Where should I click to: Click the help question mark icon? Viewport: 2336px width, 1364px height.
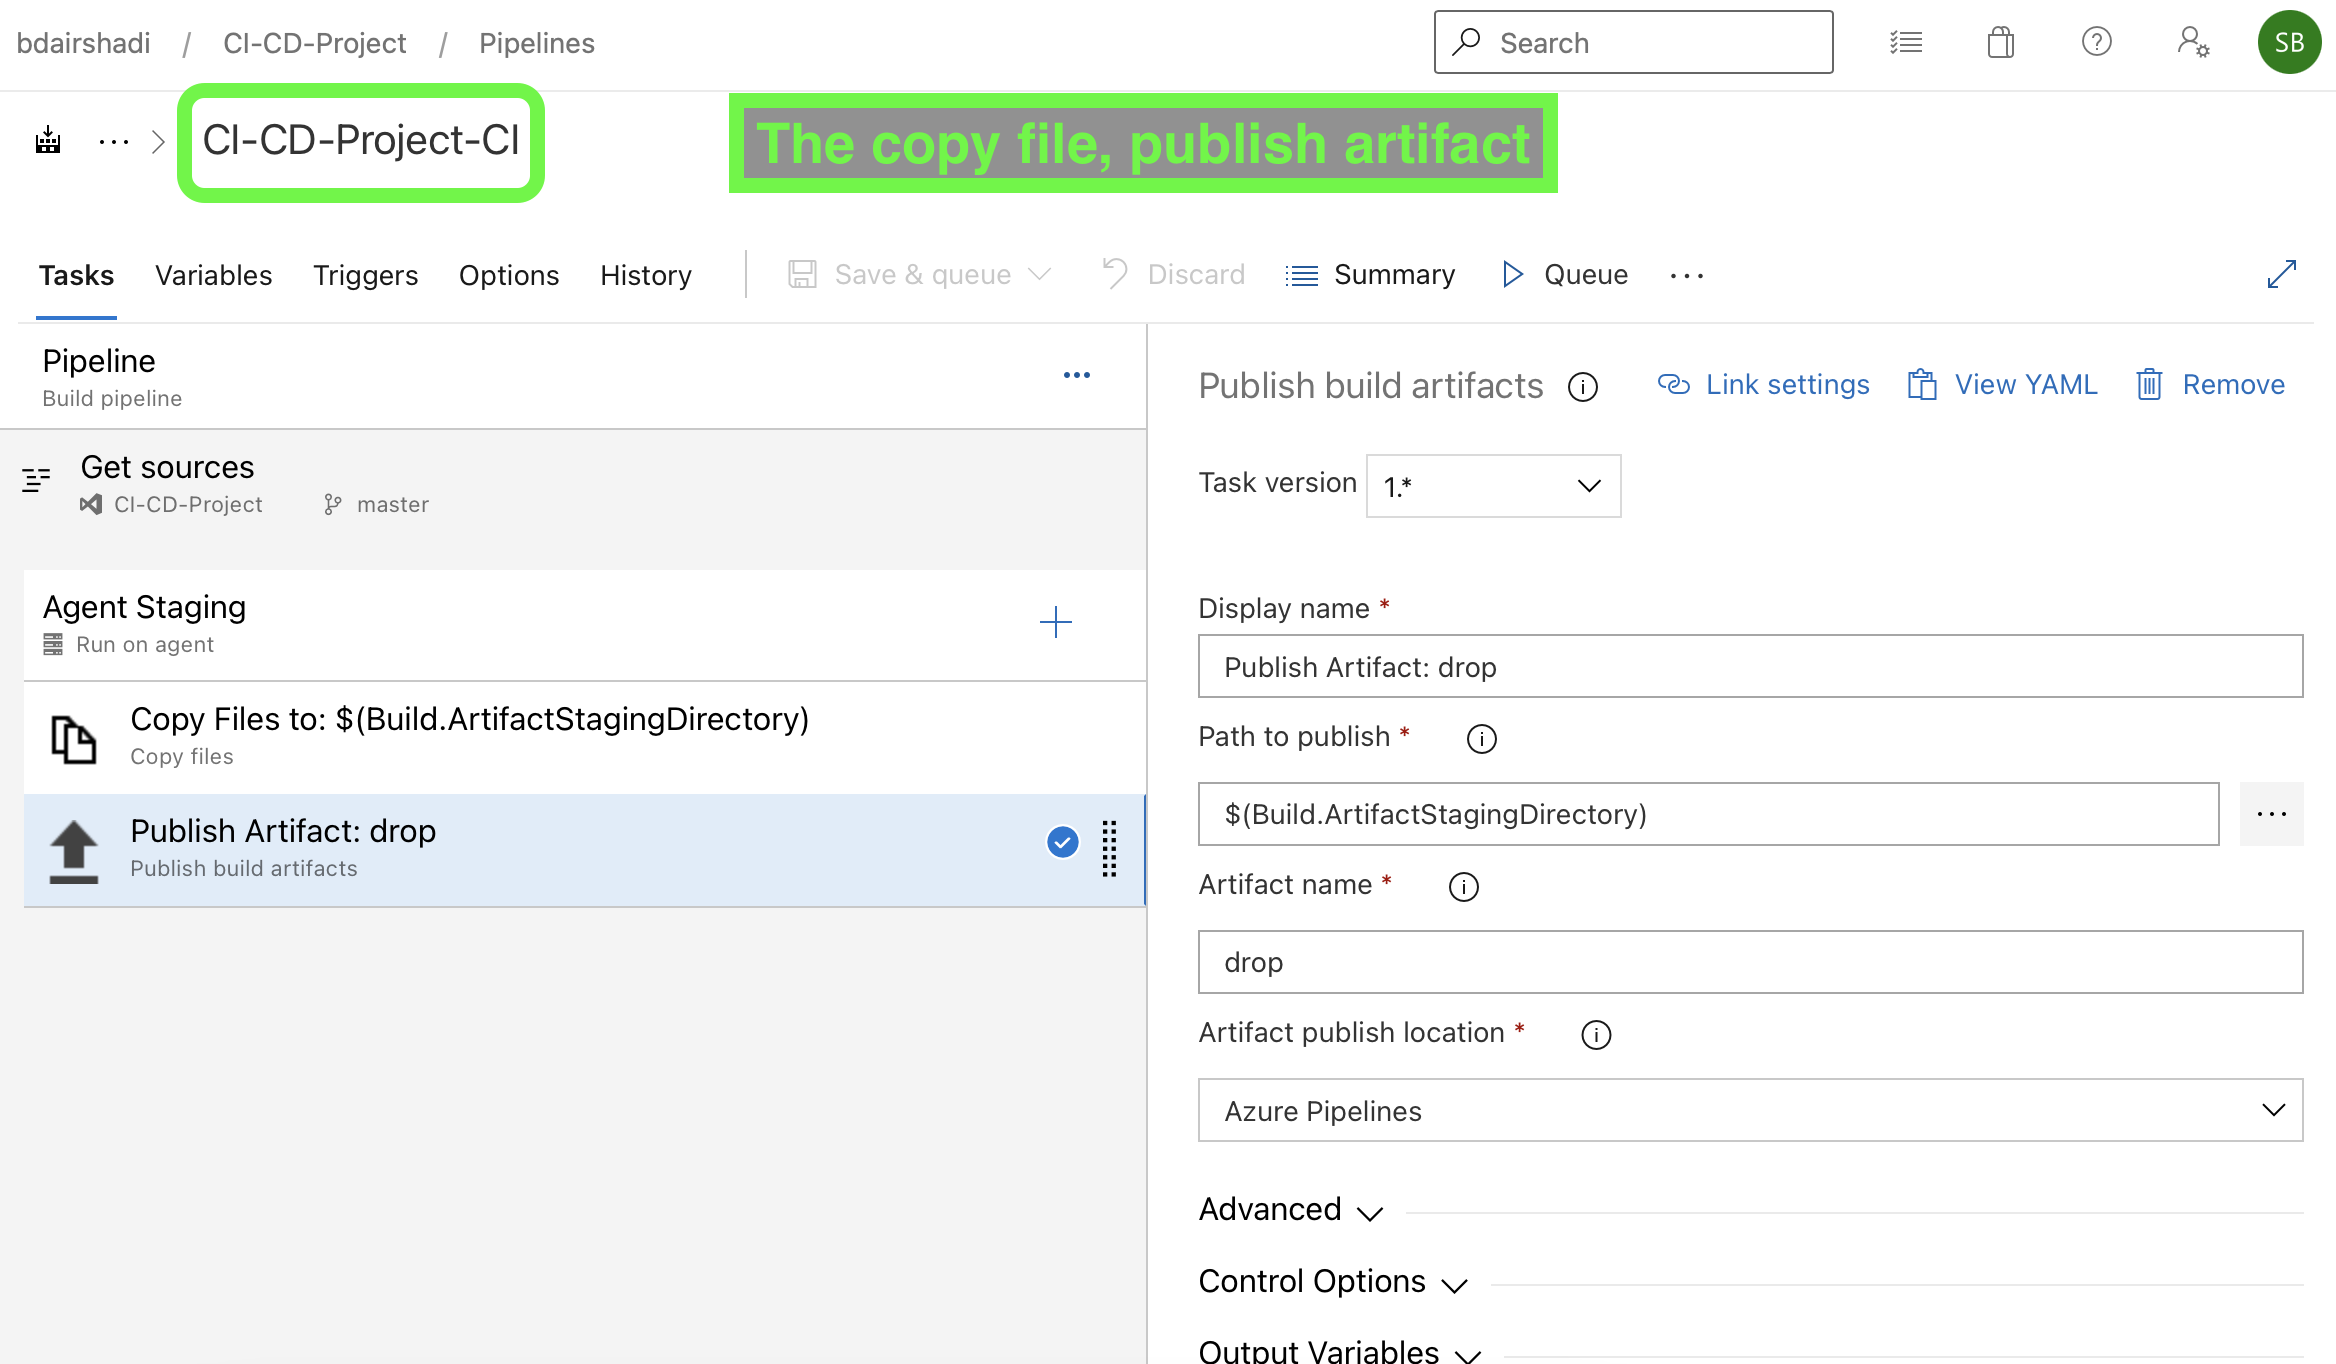(x=2096, y=42)
